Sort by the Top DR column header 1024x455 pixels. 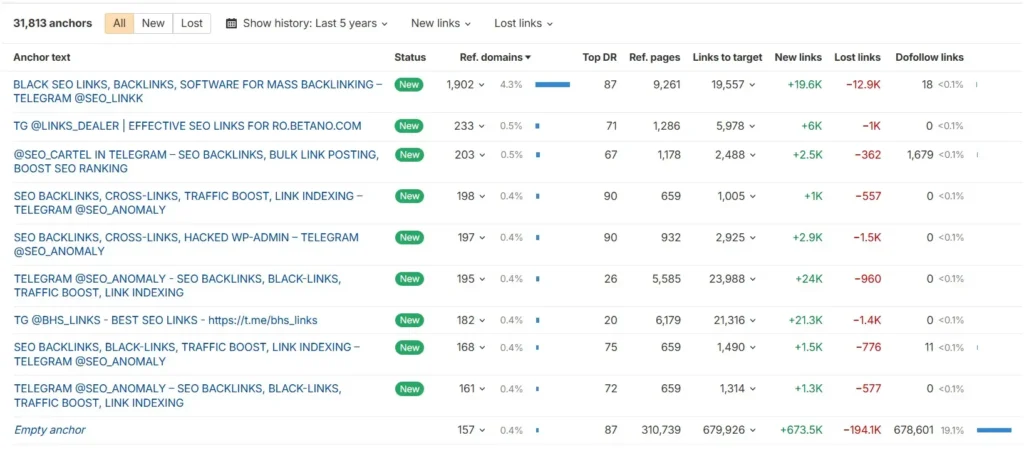[x=599, y=58]
